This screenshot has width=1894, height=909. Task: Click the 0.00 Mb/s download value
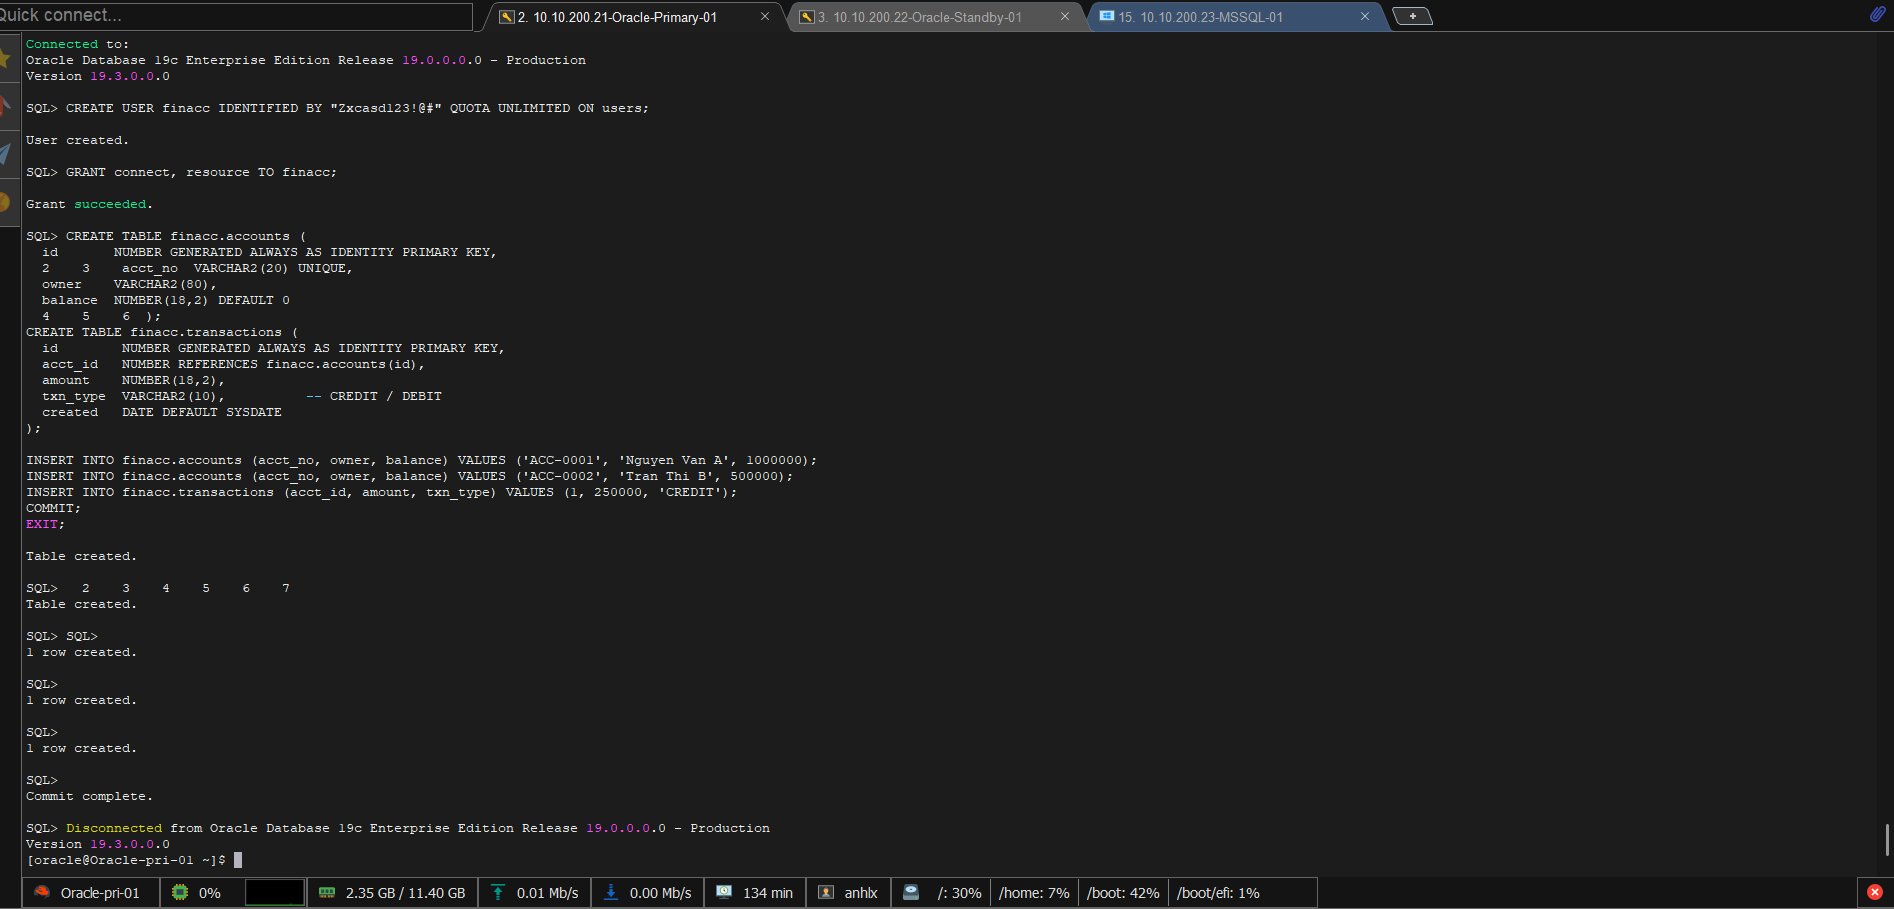pyautogui.click(x=660, y=893)
